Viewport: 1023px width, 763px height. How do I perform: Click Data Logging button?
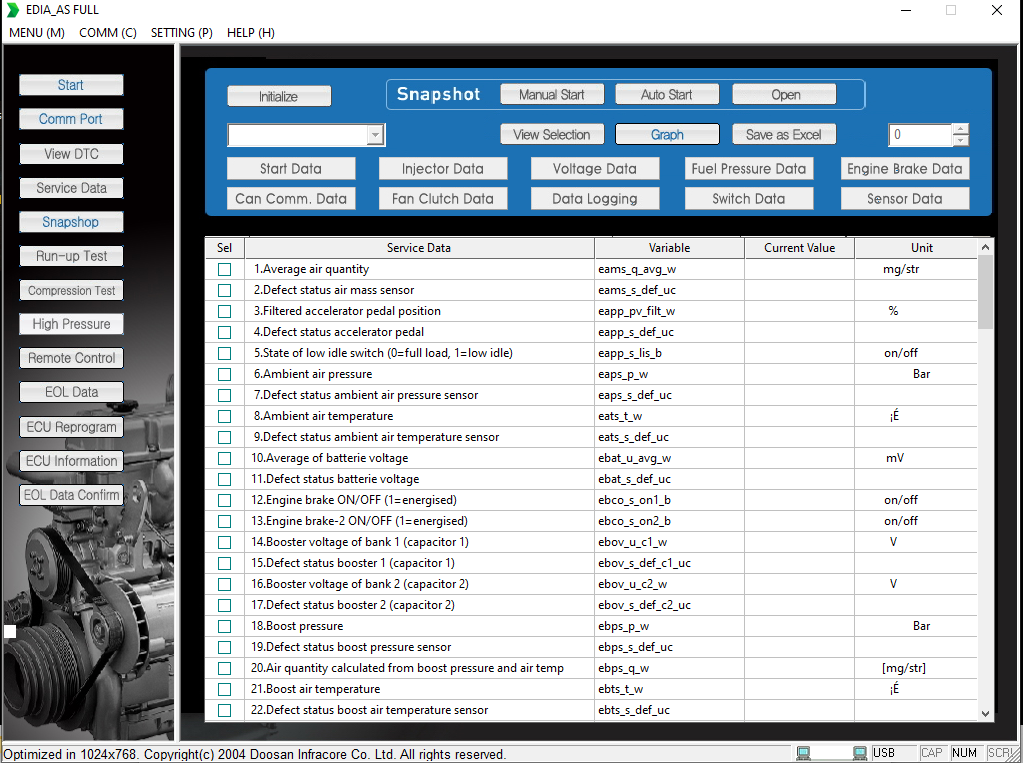(x=595, y=198)
